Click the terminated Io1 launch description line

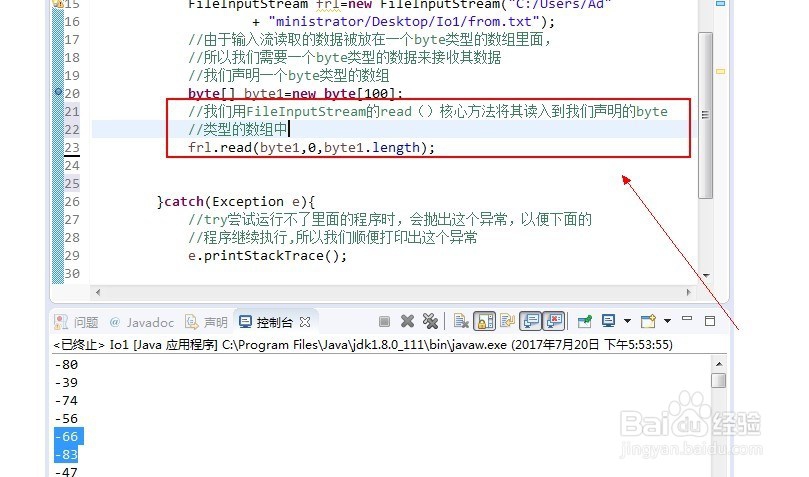click(x=363, y=344)
